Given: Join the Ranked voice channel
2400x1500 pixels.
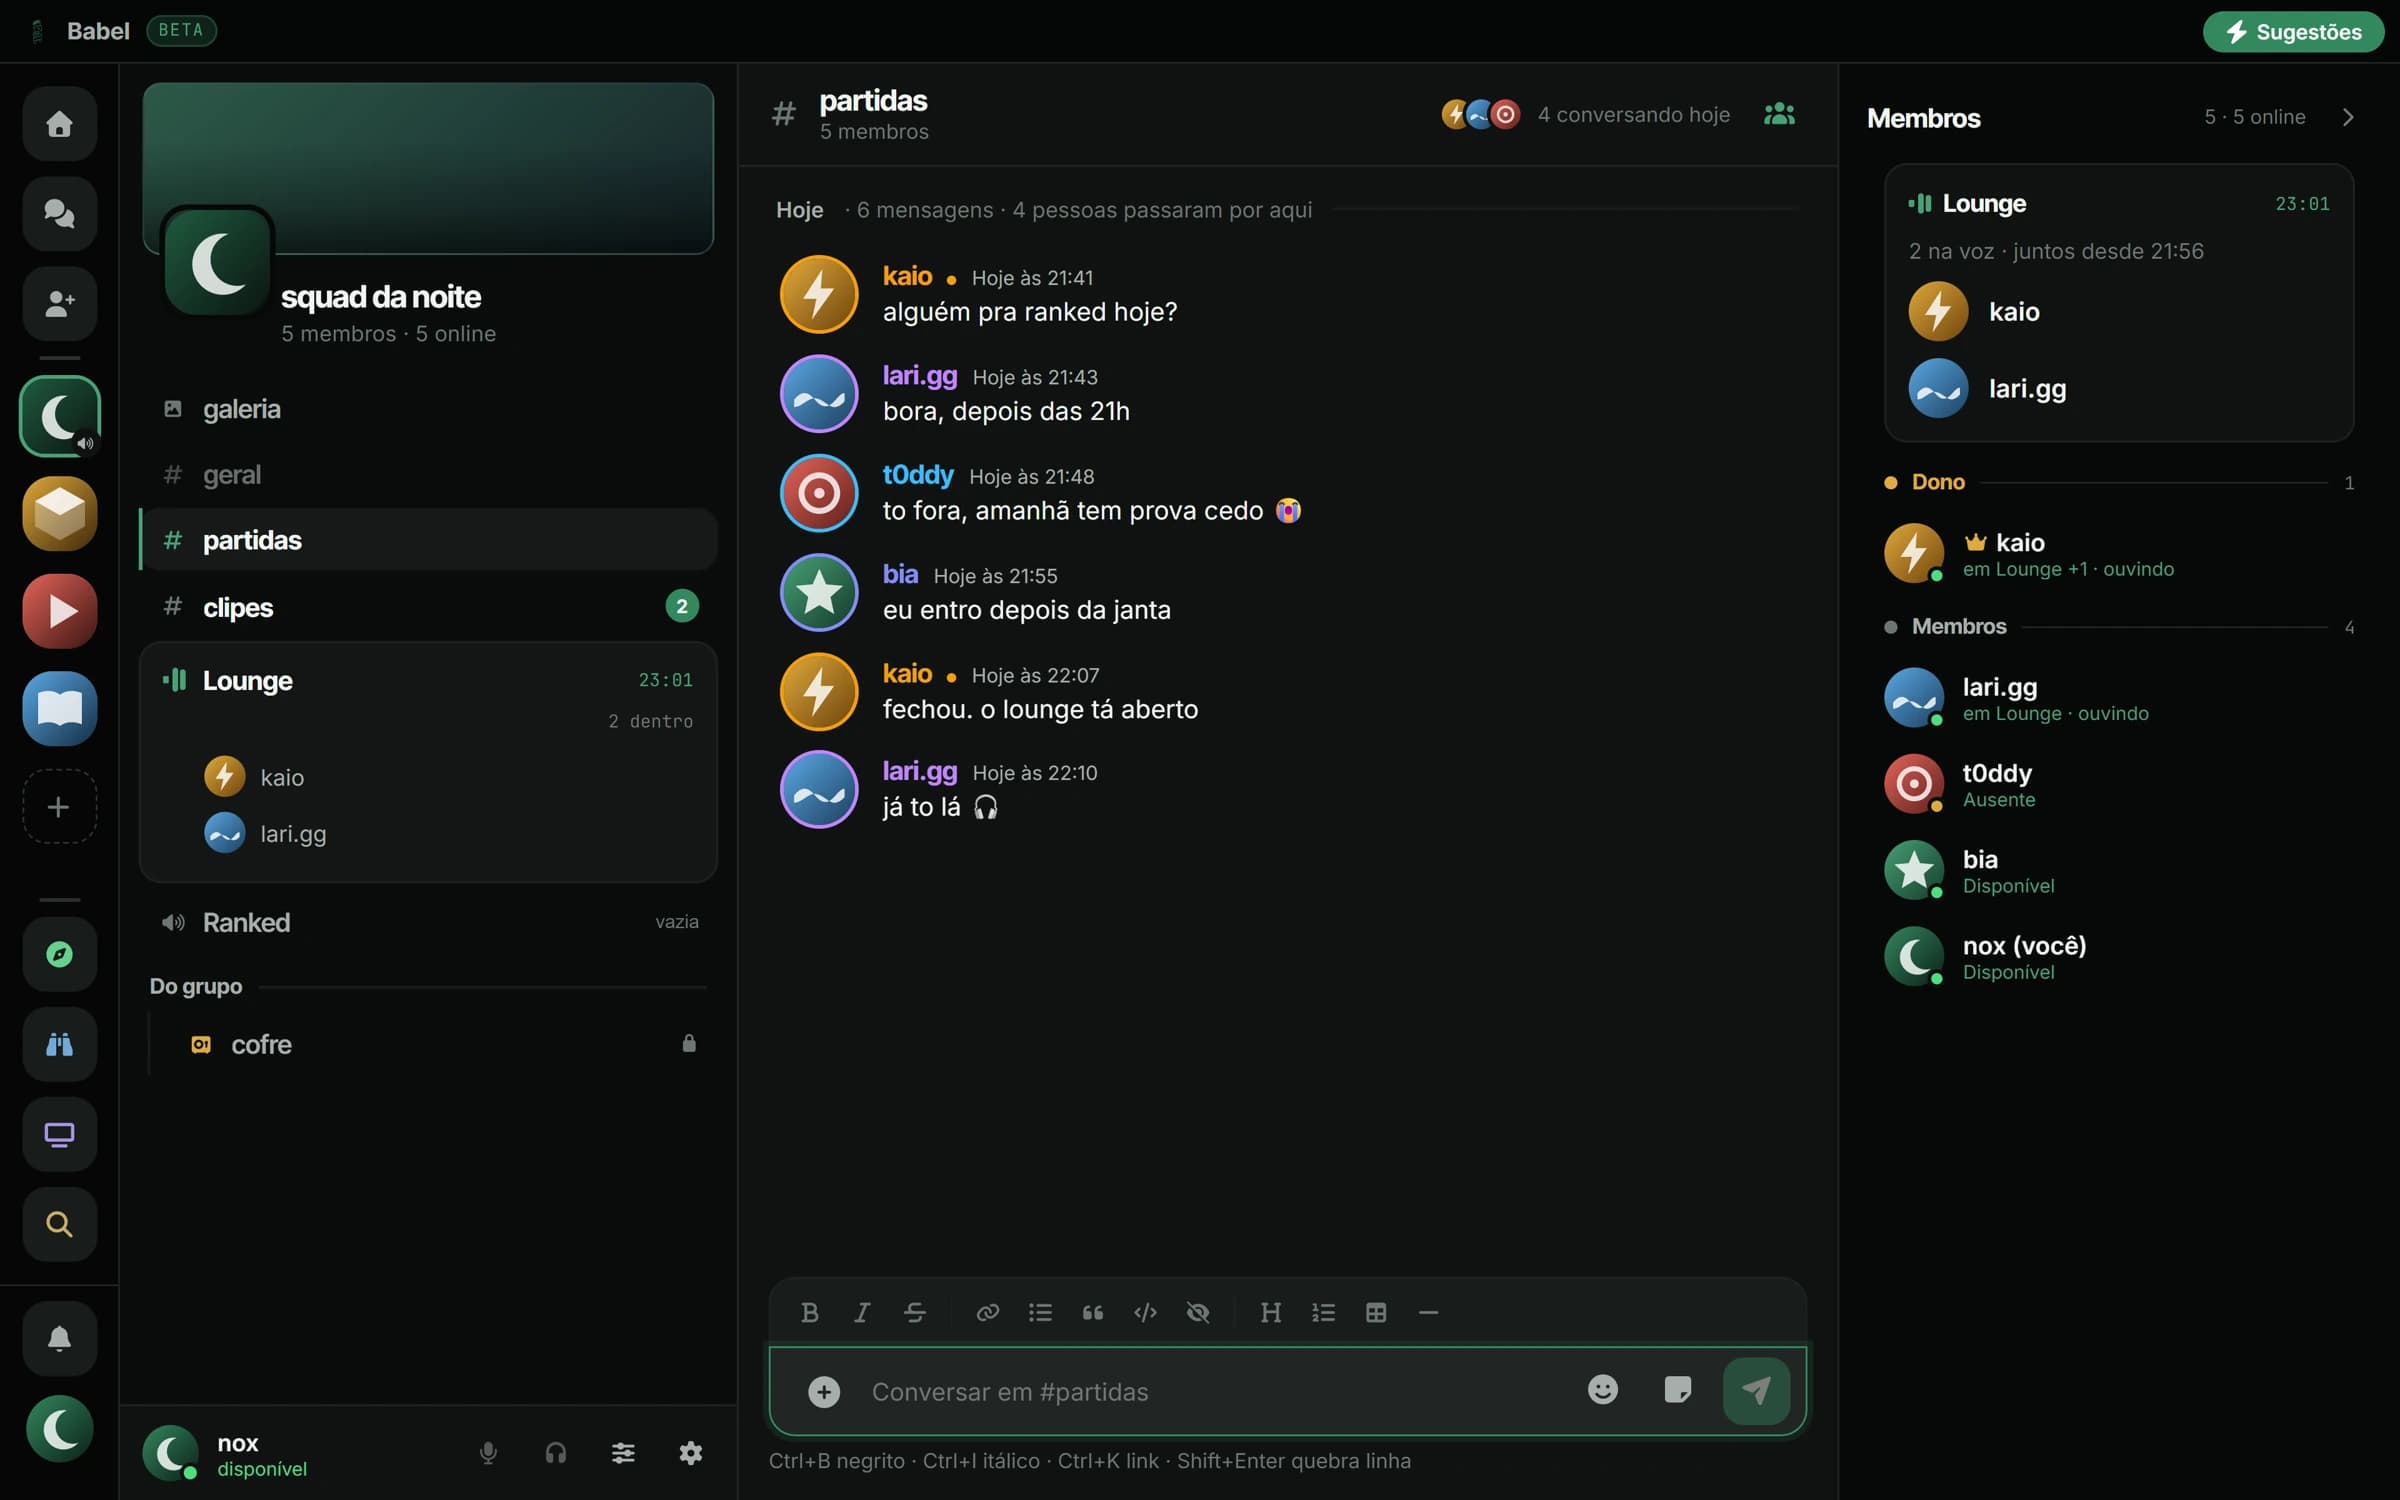Looking at the screenshot, I should pyautogui.click(x=428, y=922).
